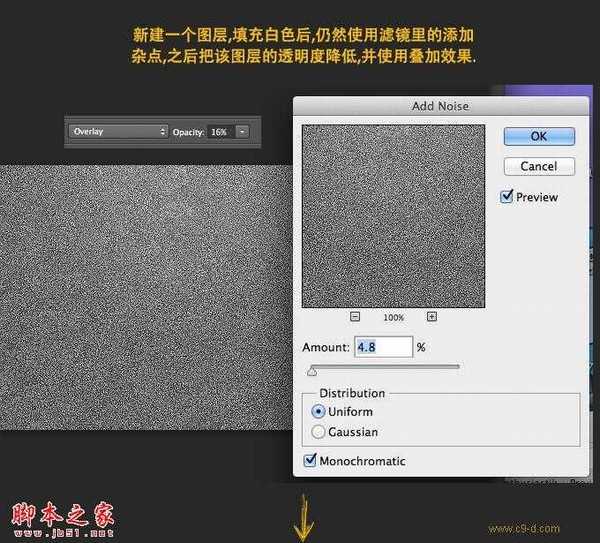Click the 脚本之家 logo watermark

tap(63, 514)
